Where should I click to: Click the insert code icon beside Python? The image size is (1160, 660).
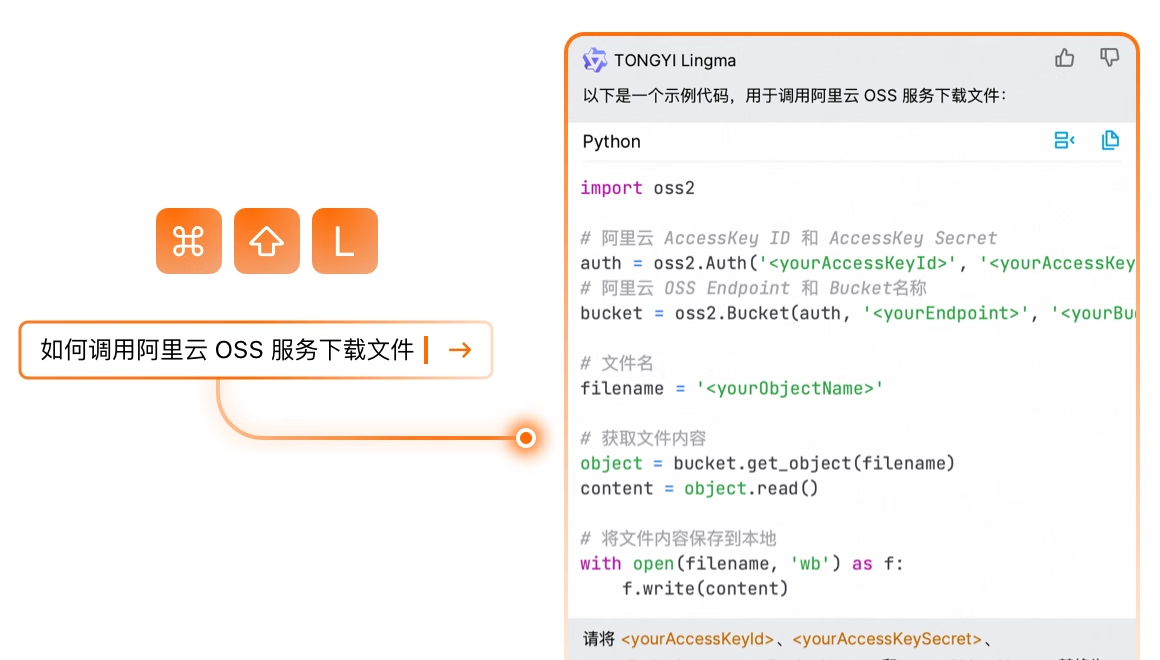click(1065, 141)
